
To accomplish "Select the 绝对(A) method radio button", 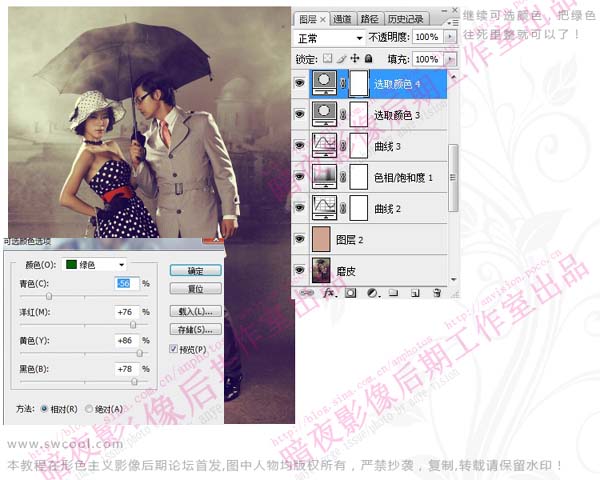I will click(x=90, y=408).
